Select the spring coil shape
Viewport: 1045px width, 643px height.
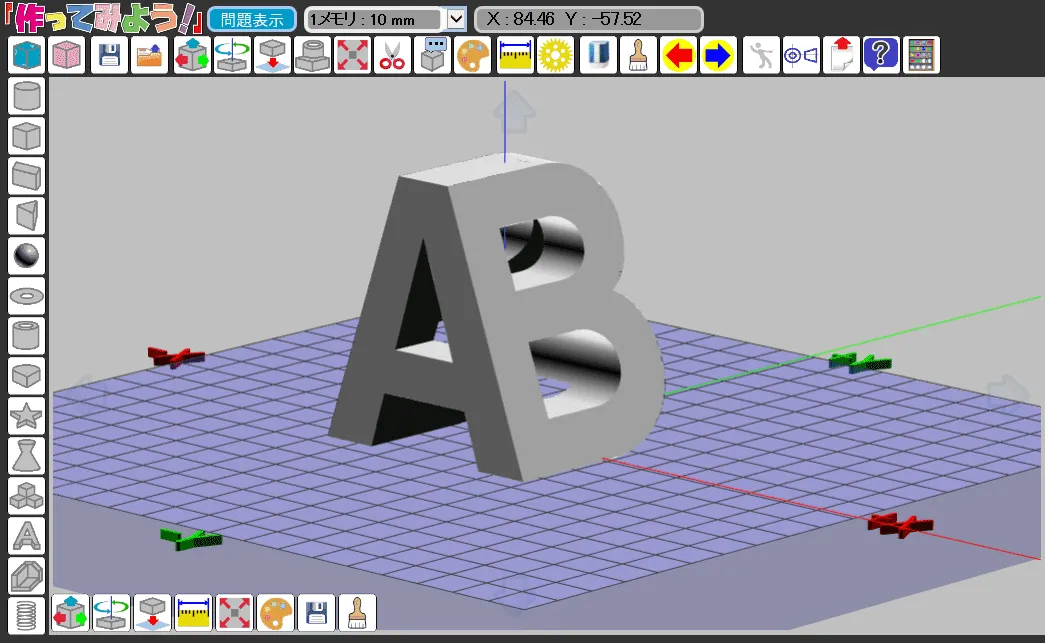pos(26,614)
